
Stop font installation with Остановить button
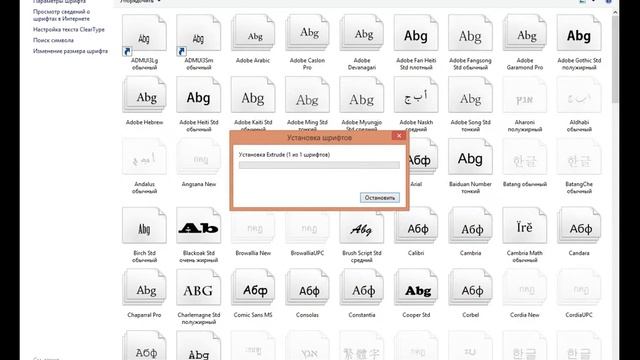(x=380, y=198)
